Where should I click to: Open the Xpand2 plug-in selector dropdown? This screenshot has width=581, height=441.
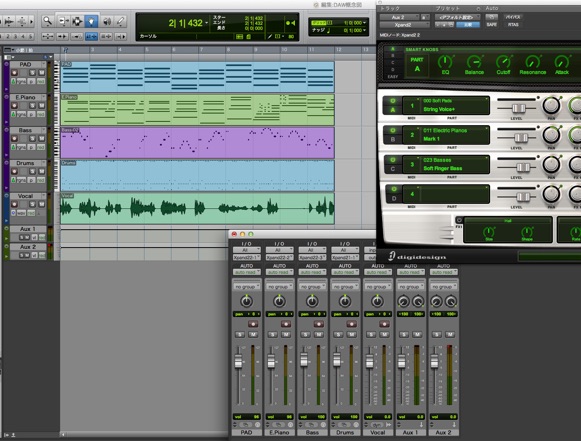click(x=404, y=25)
